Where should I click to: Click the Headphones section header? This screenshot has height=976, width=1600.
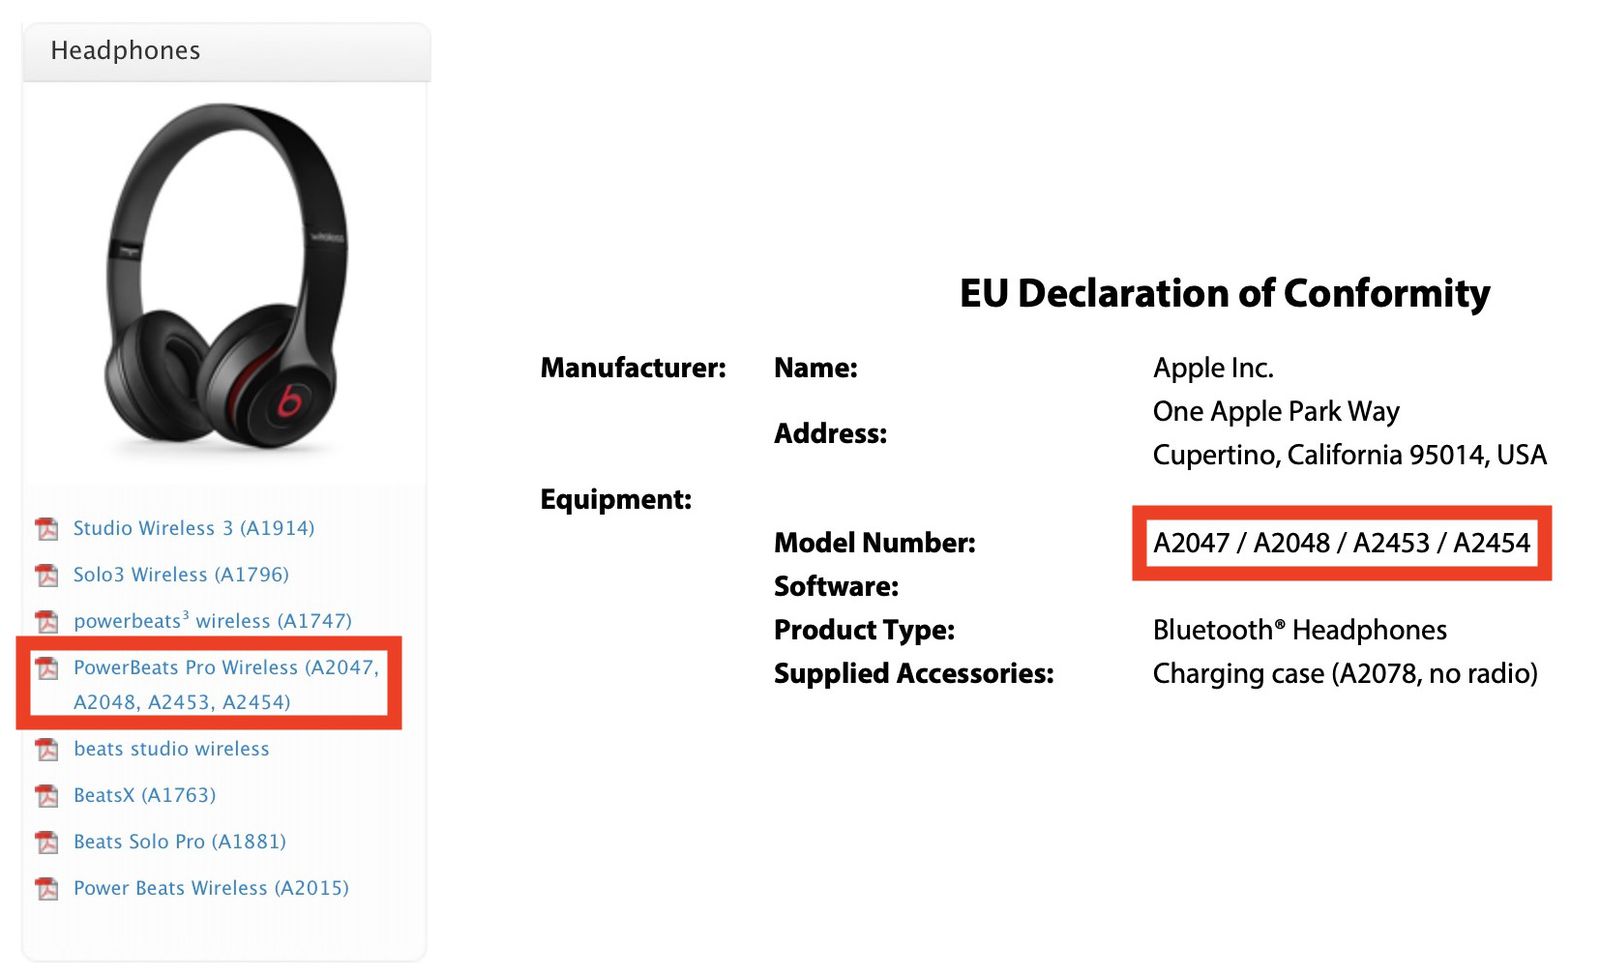[125, 51]
